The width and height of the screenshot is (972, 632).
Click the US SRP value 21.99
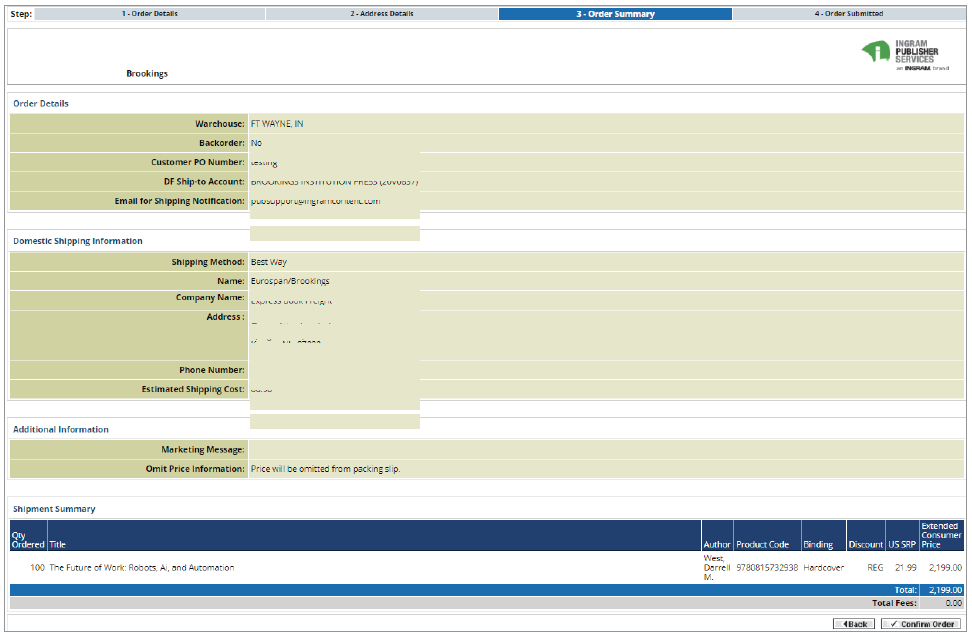[x=906, y=568]
